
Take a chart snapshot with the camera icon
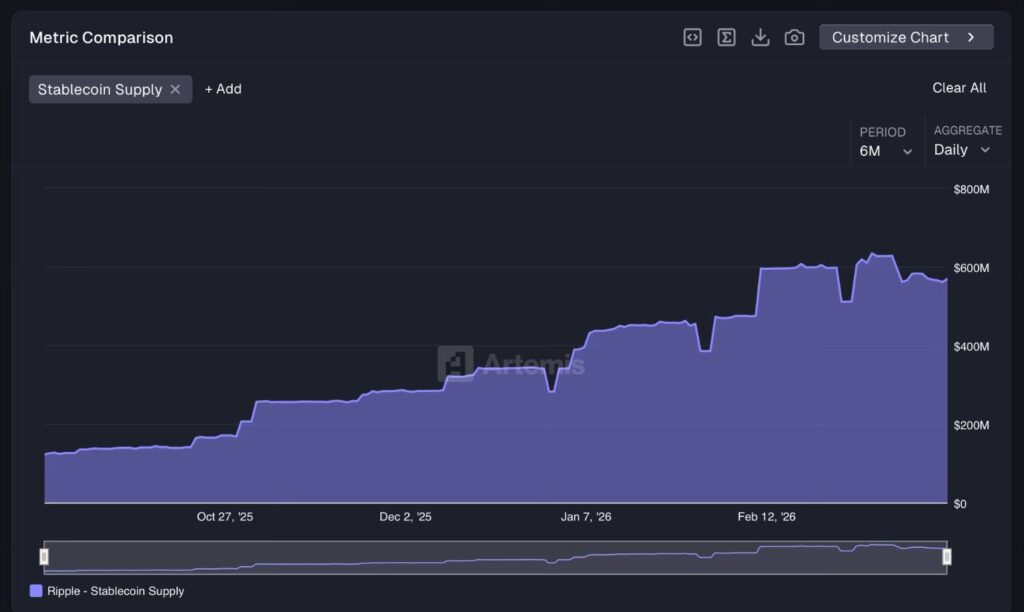click(x=794, y=37)
